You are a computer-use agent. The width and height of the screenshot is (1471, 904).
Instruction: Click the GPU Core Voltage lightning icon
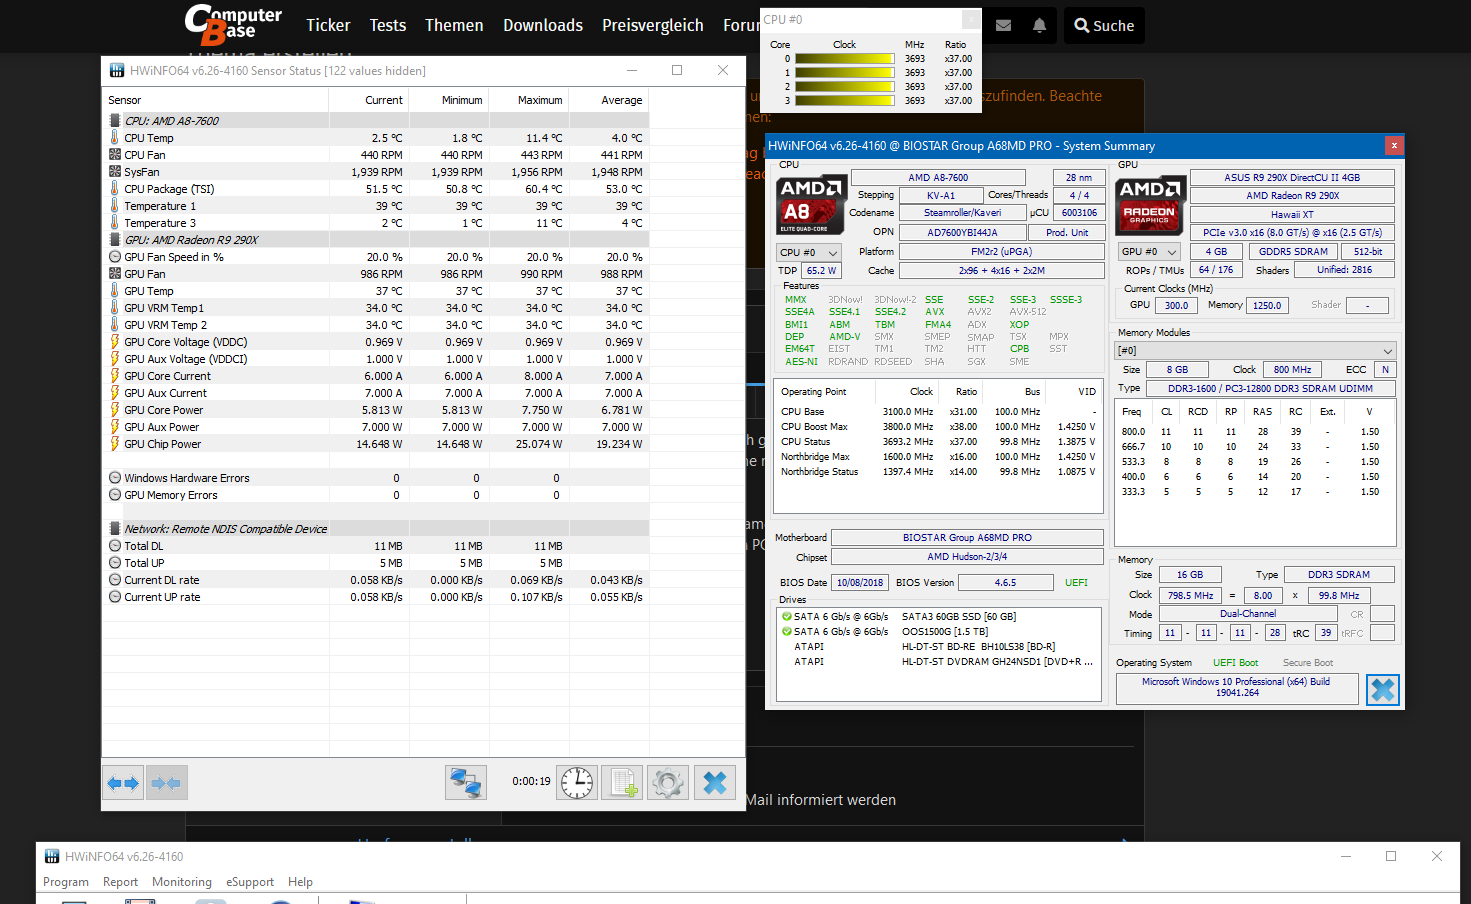[115, 342]
